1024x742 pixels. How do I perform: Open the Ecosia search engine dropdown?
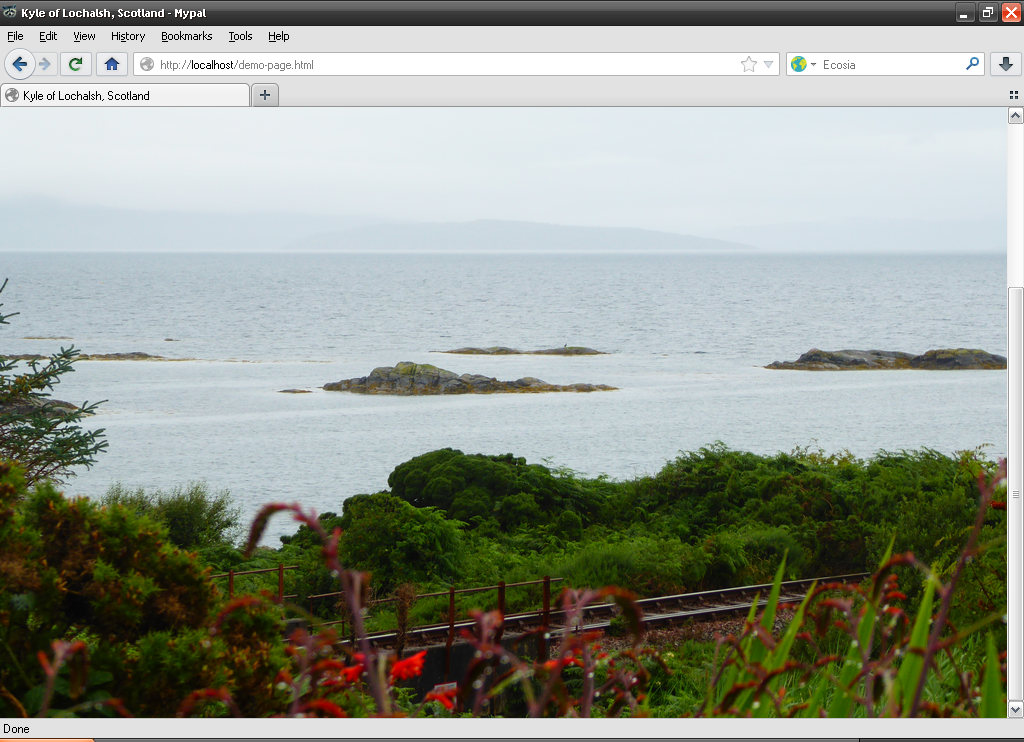804,65
